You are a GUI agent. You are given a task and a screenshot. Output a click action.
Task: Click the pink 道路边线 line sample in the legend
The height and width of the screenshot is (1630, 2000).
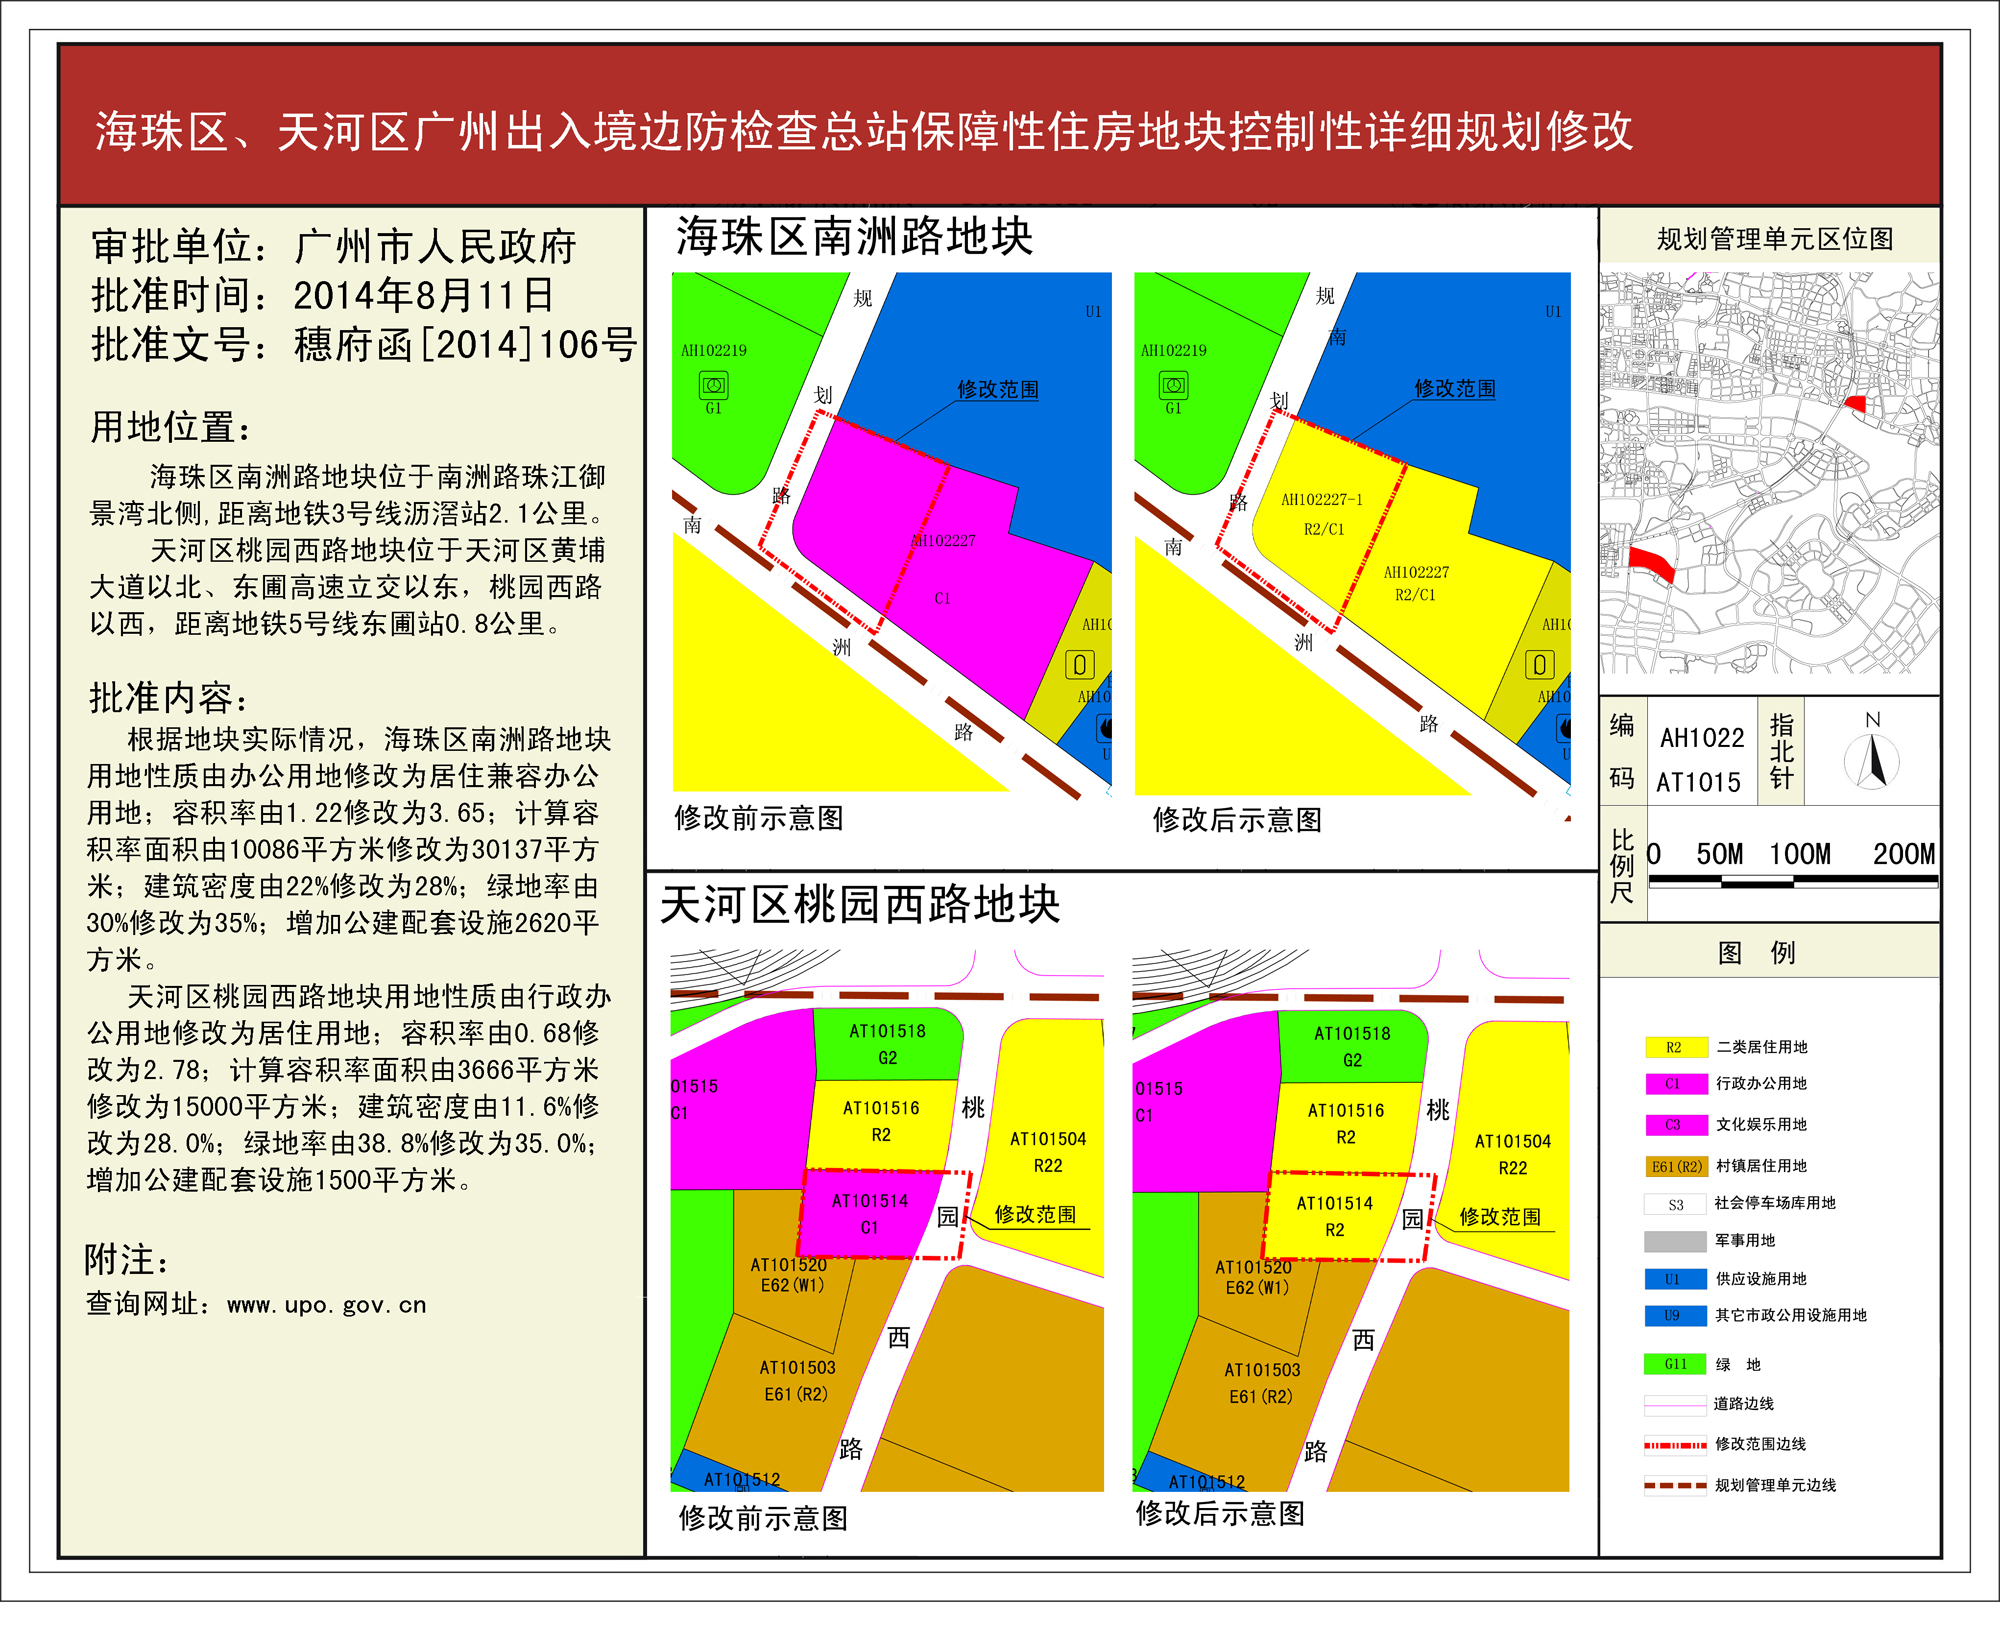[x=1675, y=1405]
